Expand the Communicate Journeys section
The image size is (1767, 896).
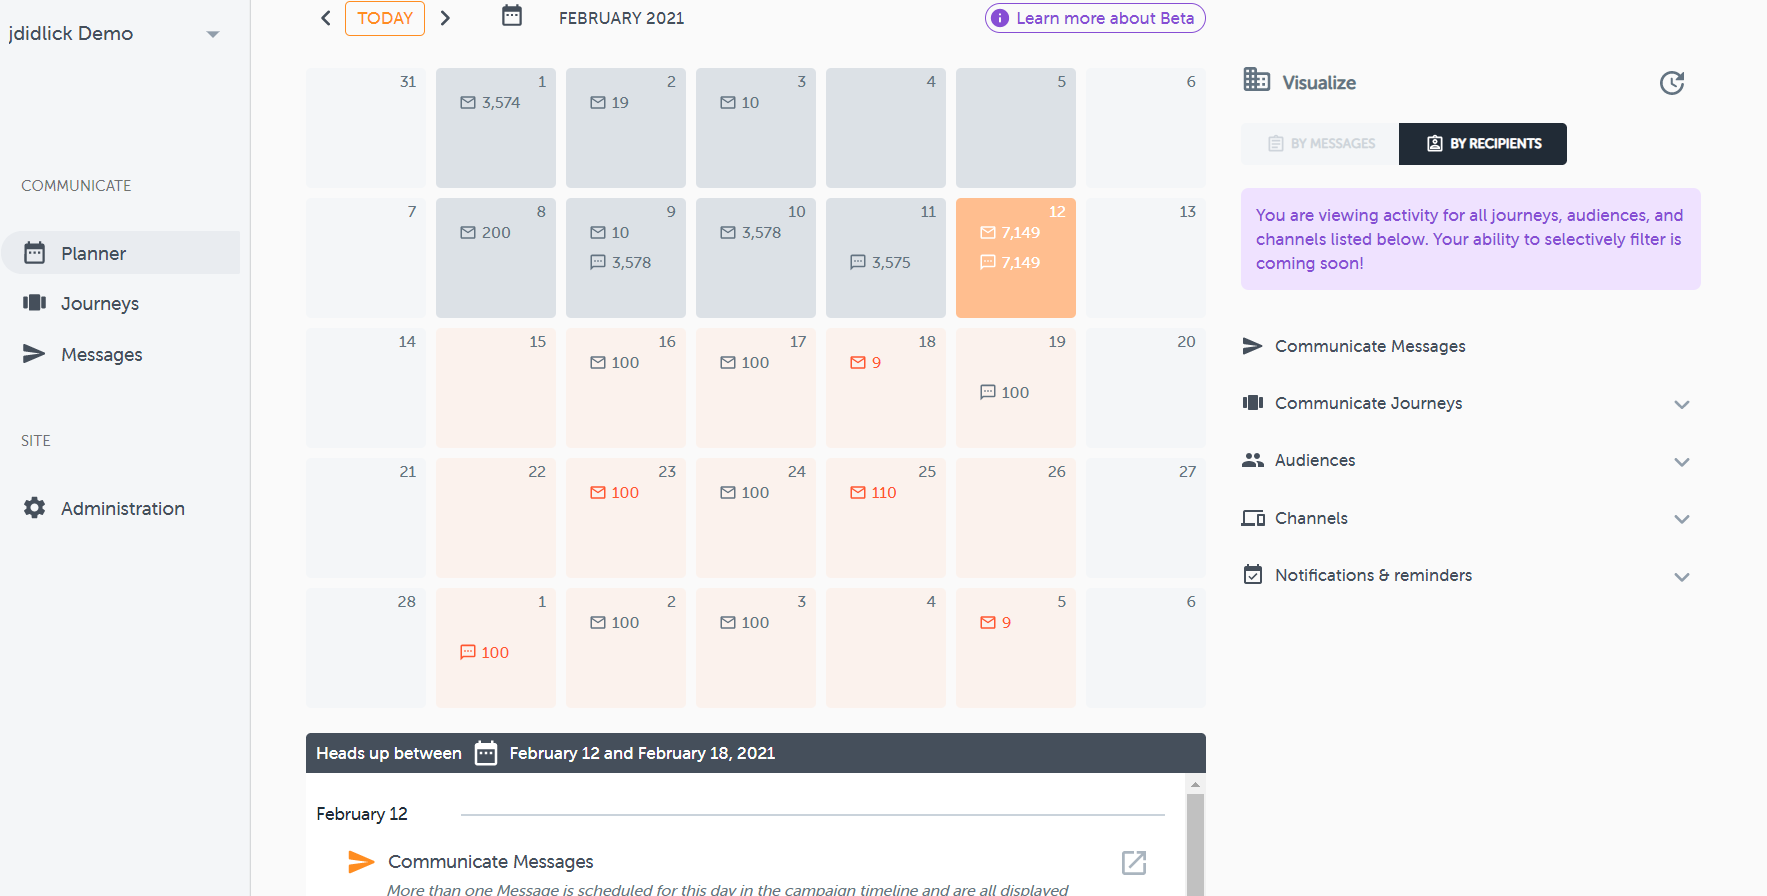point(1682,404)
